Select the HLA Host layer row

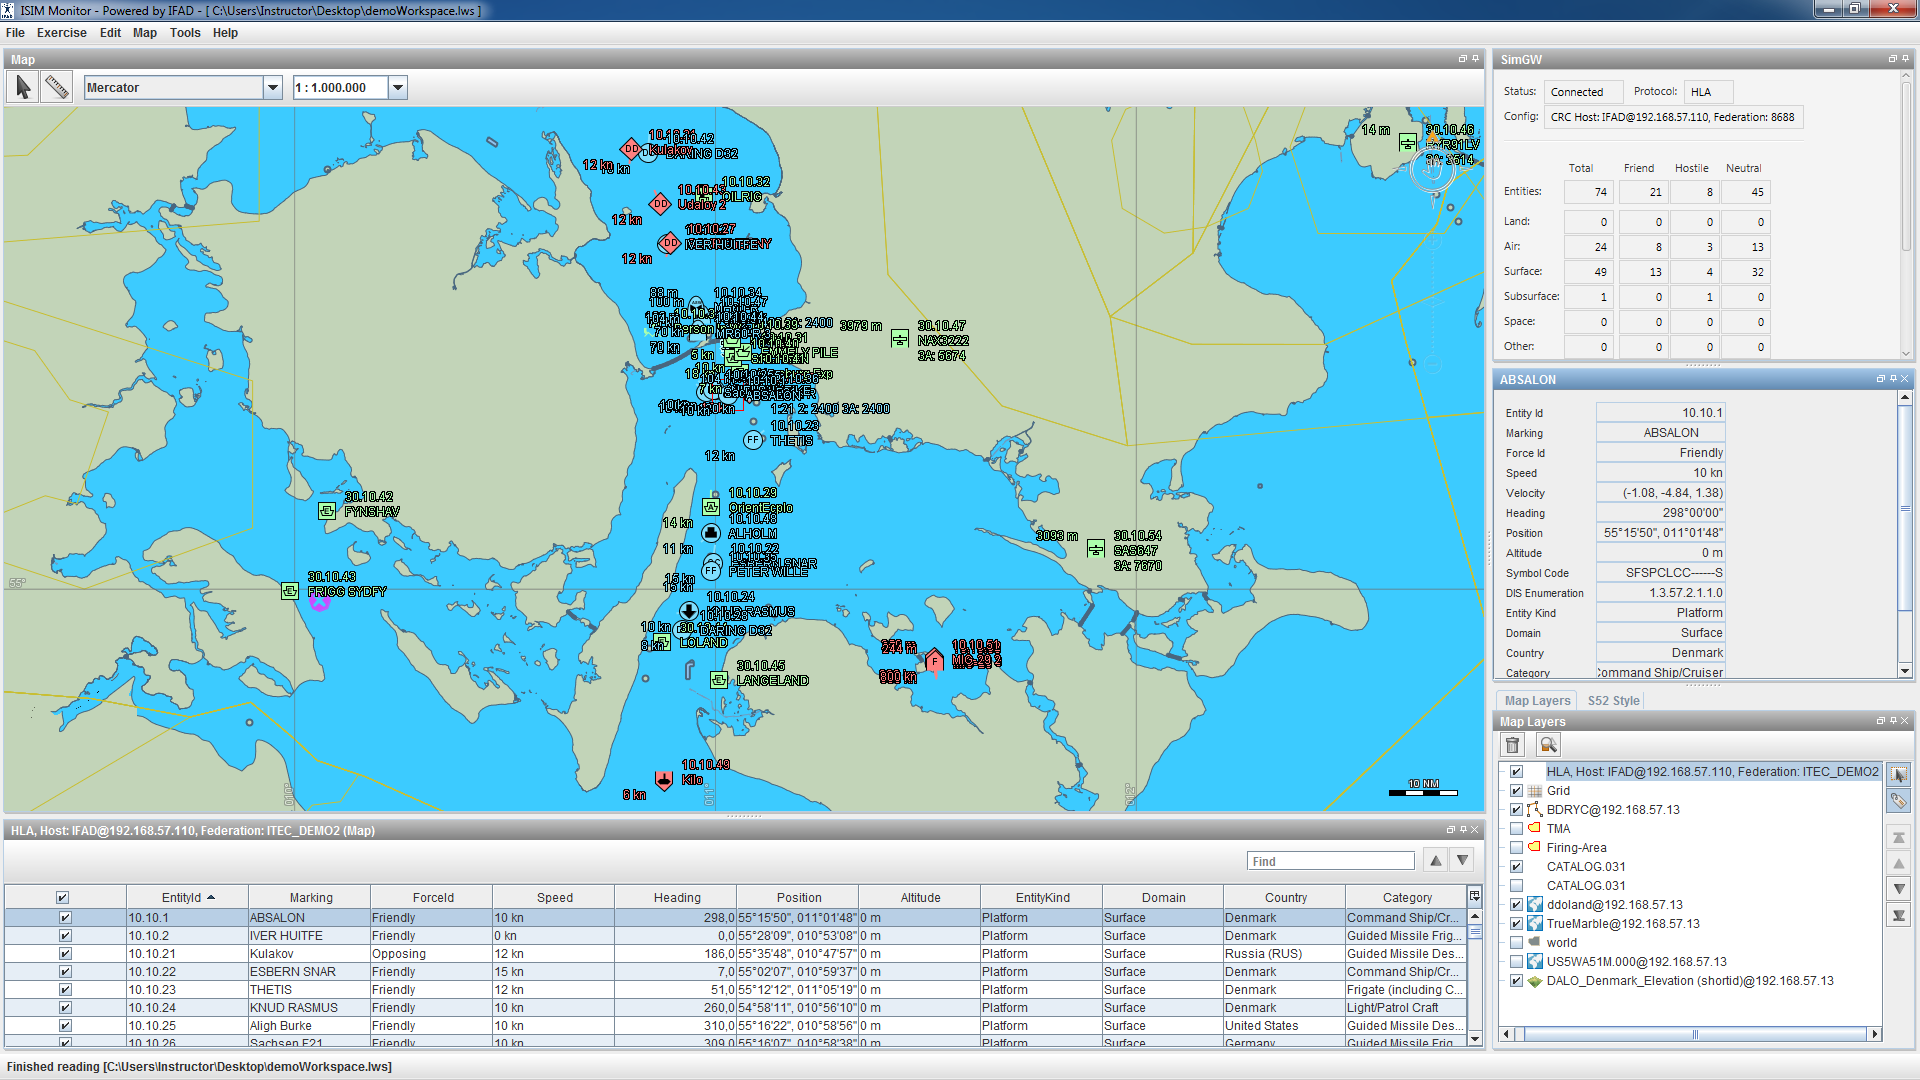[x=1712, y=772]
